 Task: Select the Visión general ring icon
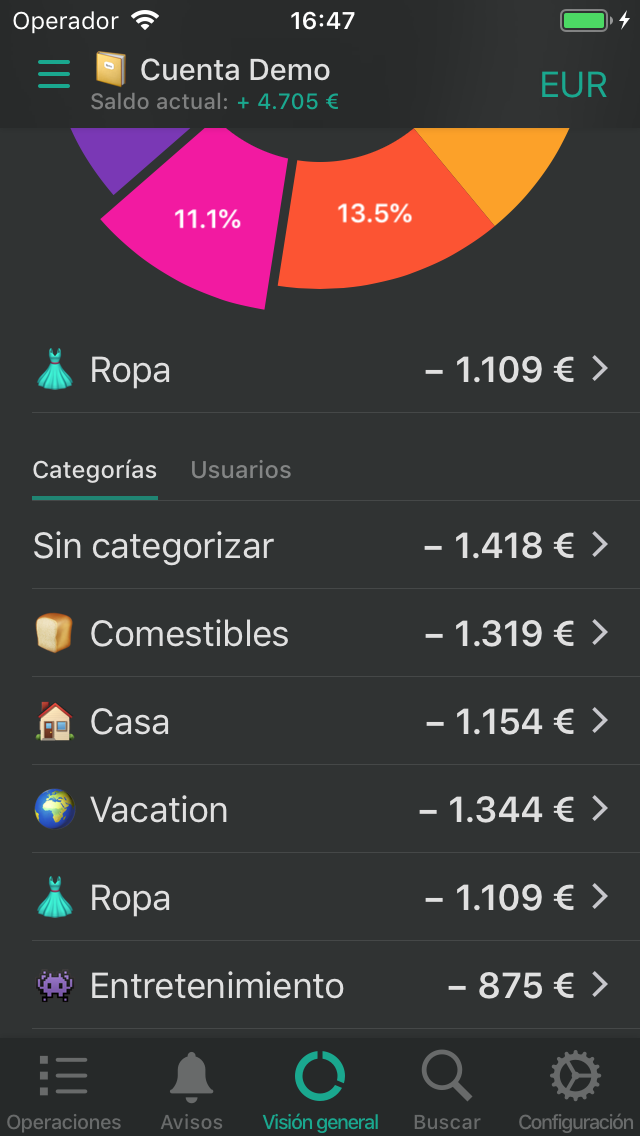(x=320, y=1077)
